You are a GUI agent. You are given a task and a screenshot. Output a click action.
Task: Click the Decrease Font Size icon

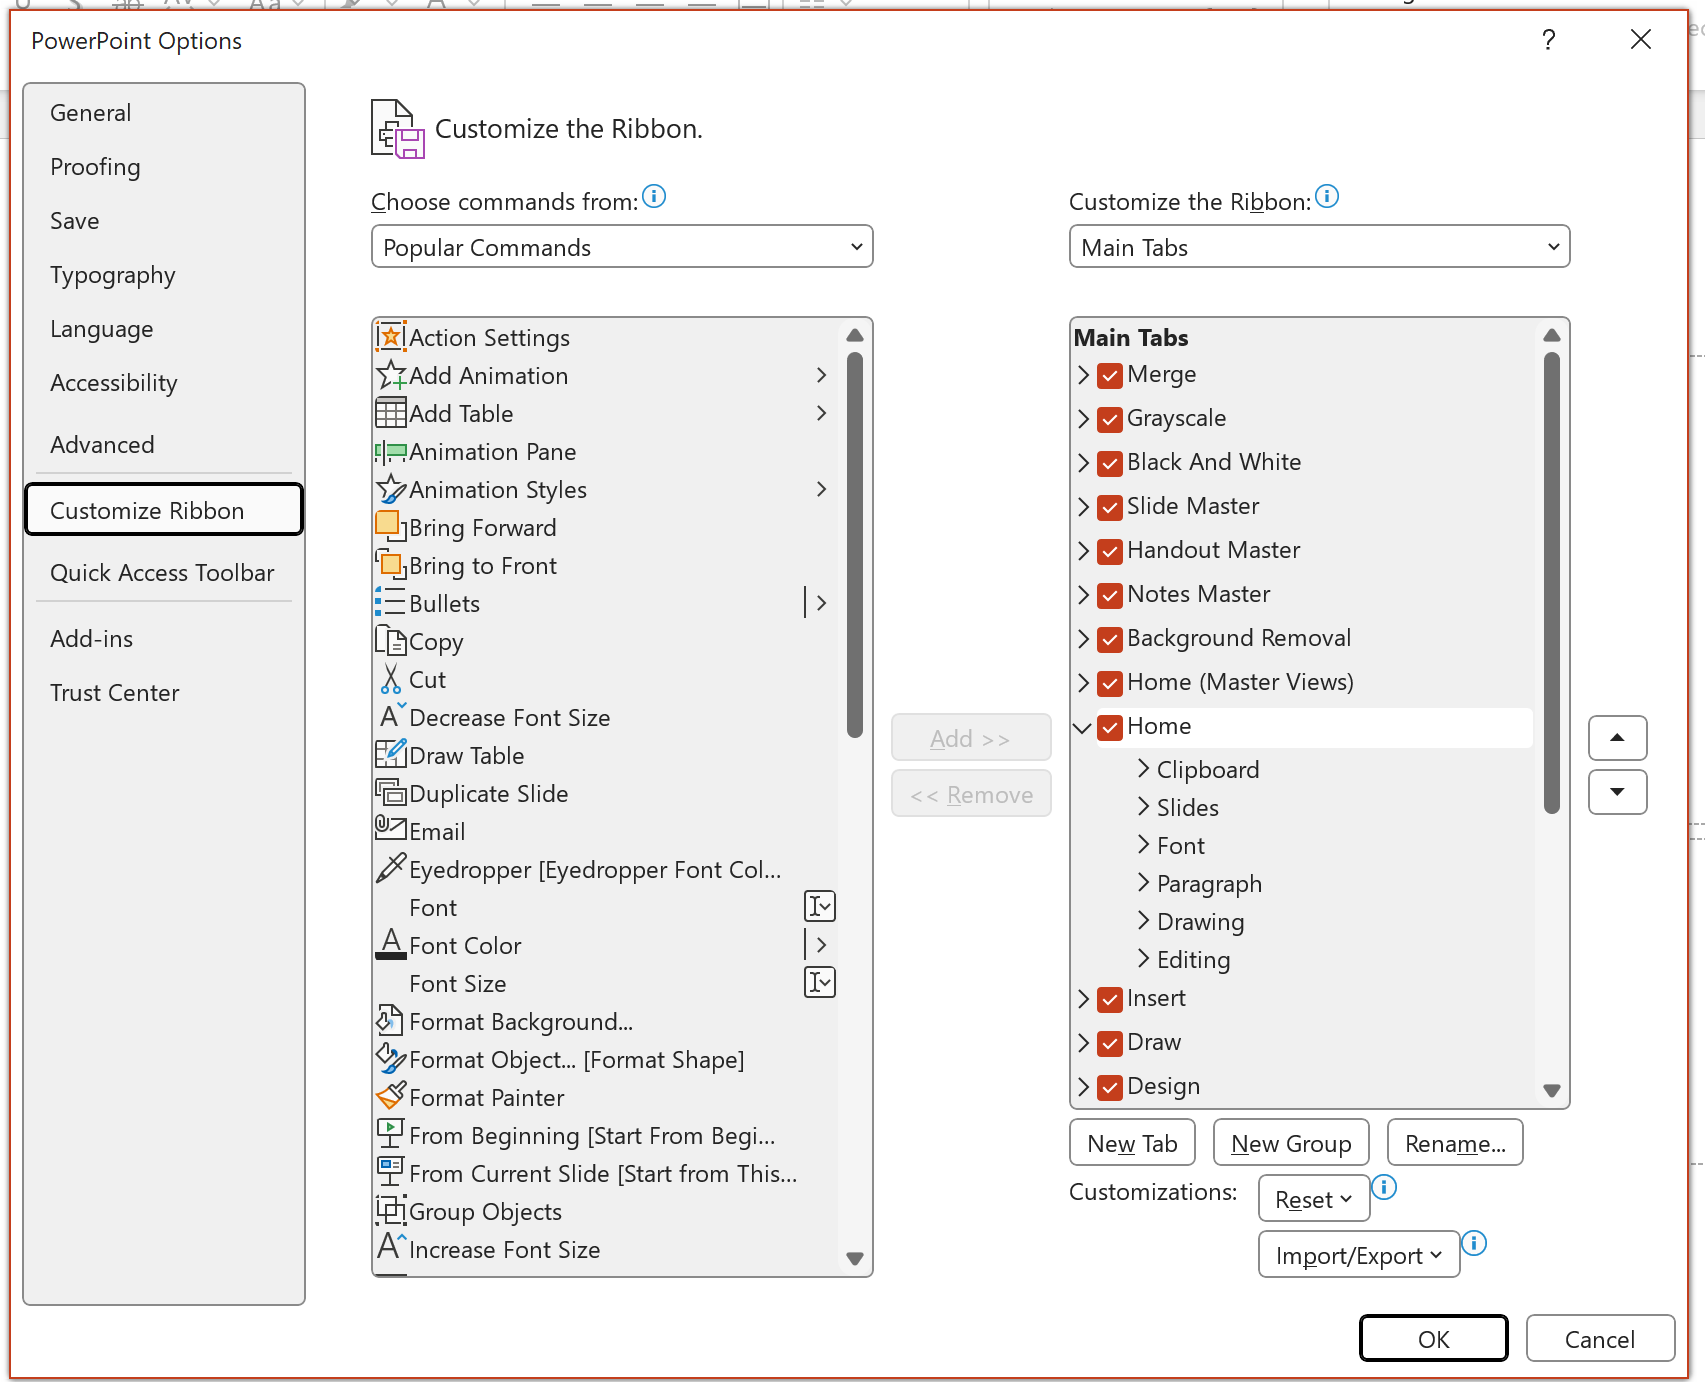coord(391,717)
